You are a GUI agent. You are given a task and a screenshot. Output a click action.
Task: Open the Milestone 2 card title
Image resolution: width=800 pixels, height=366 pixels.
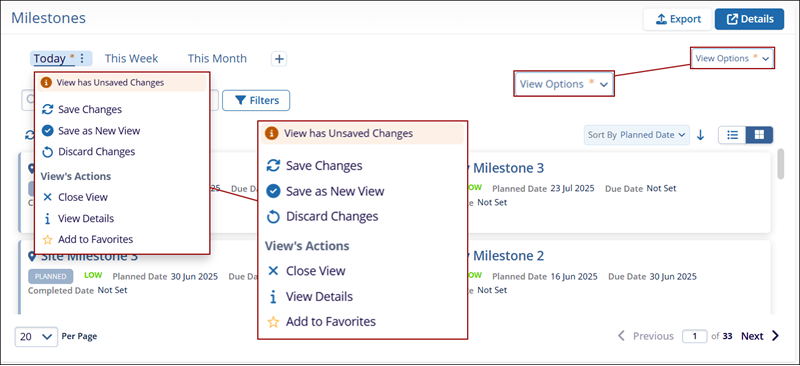tap(509, 256)
